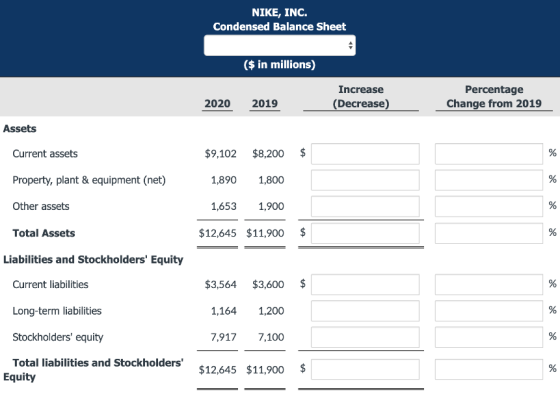Select Stockholders' equity Increase (Decrease) field

tap(365, 337)
